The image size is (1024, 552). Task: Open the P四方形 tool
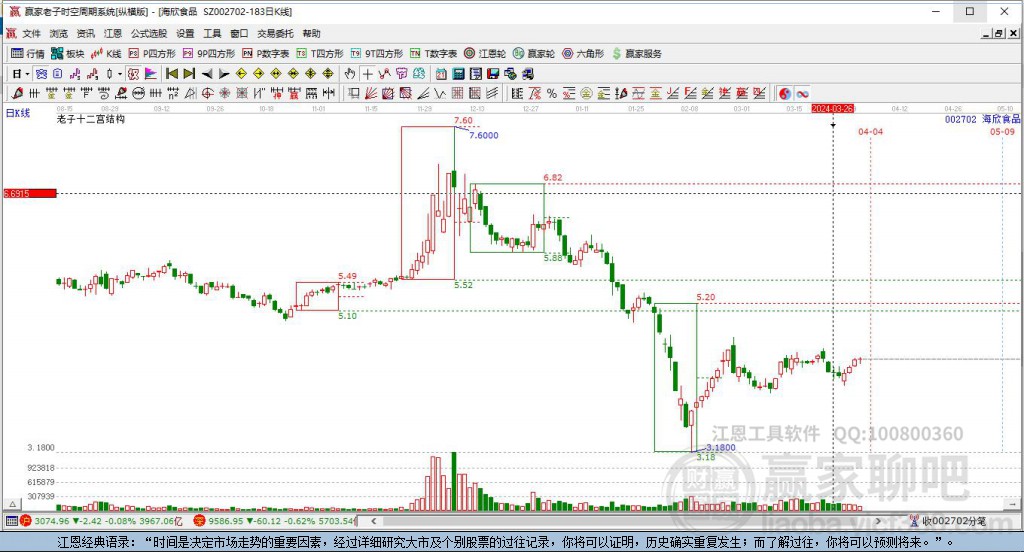click(x=152, y=54)
